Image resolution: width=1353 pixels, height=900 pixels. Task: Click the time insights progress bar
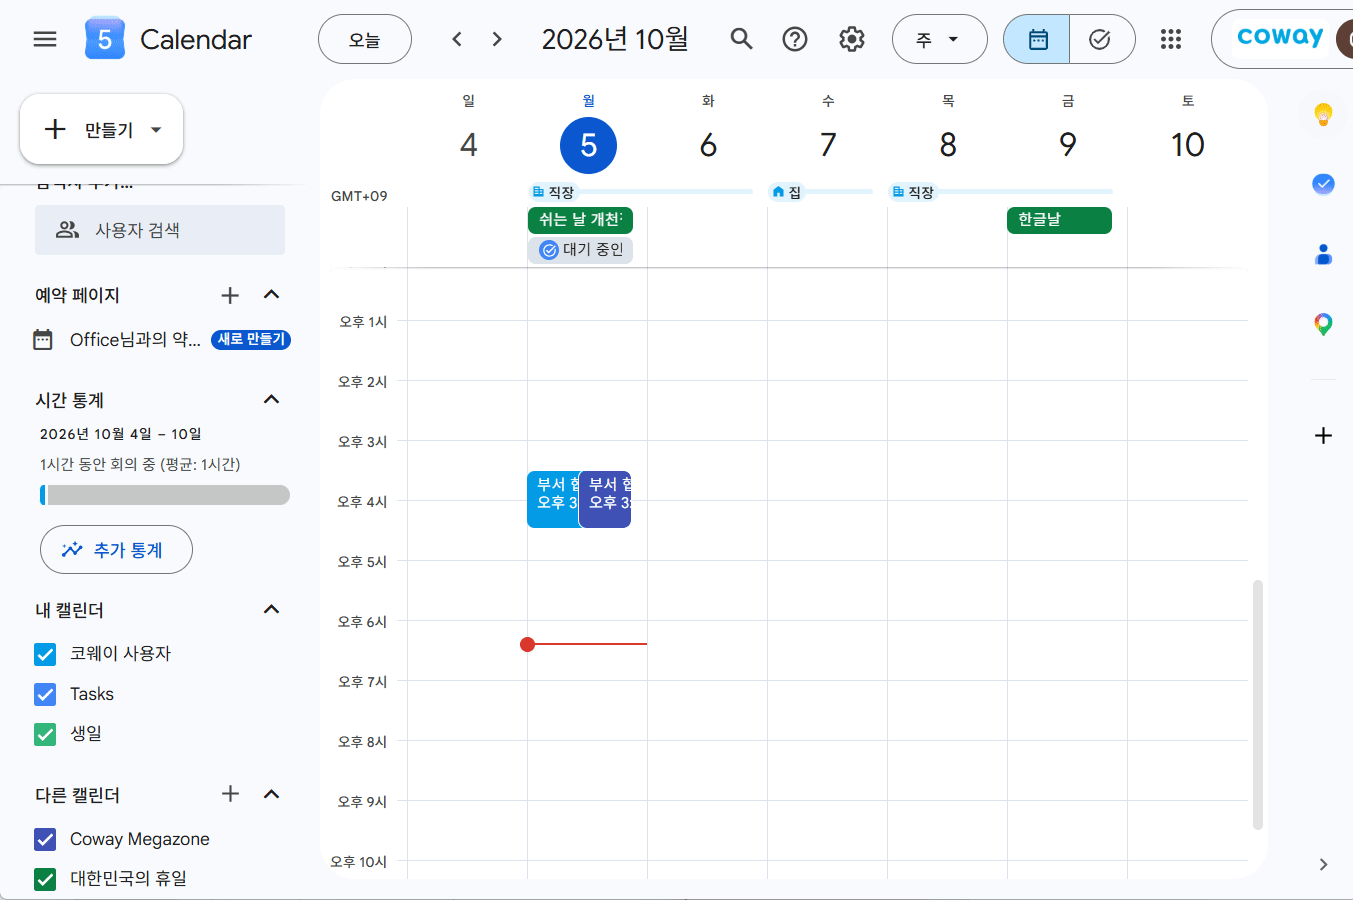pos(165,495)
